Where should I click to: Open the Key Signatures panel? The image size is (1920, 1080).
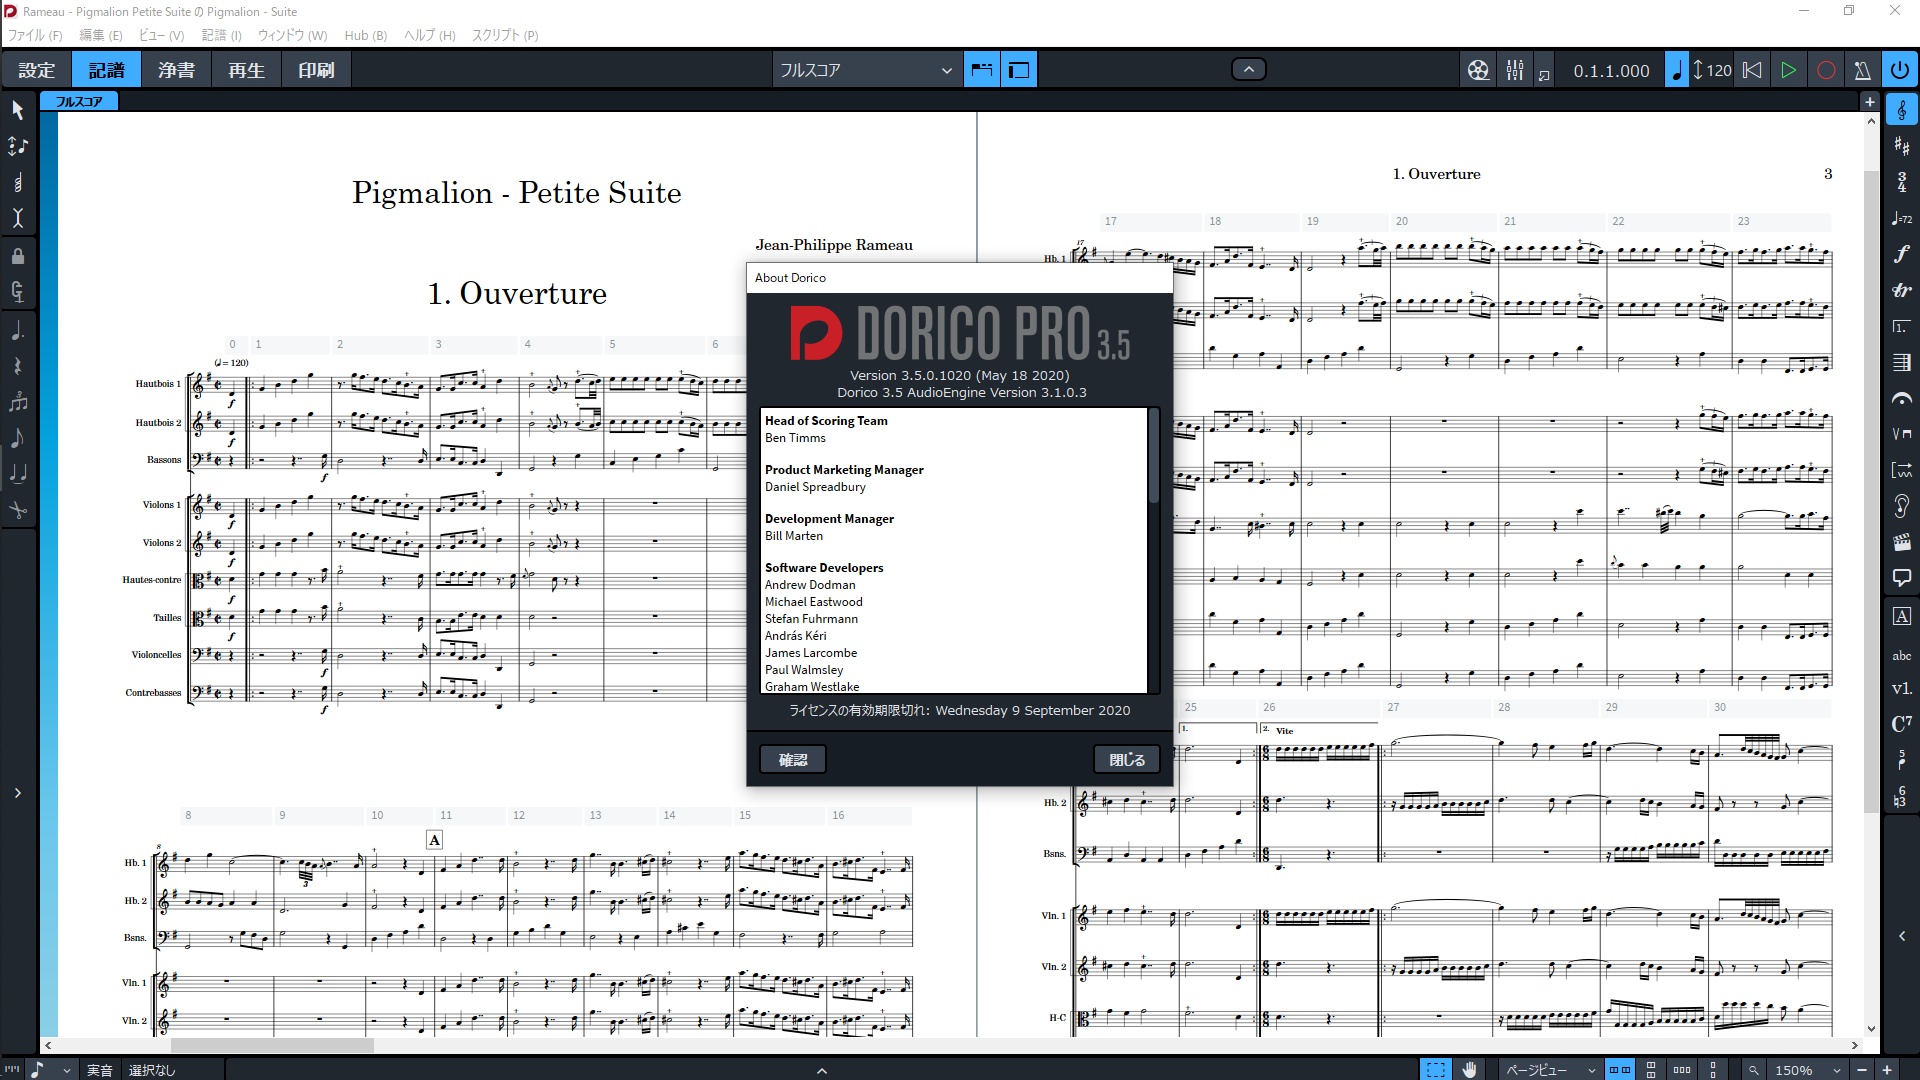pyautogui.click(x=1901, y=146)
